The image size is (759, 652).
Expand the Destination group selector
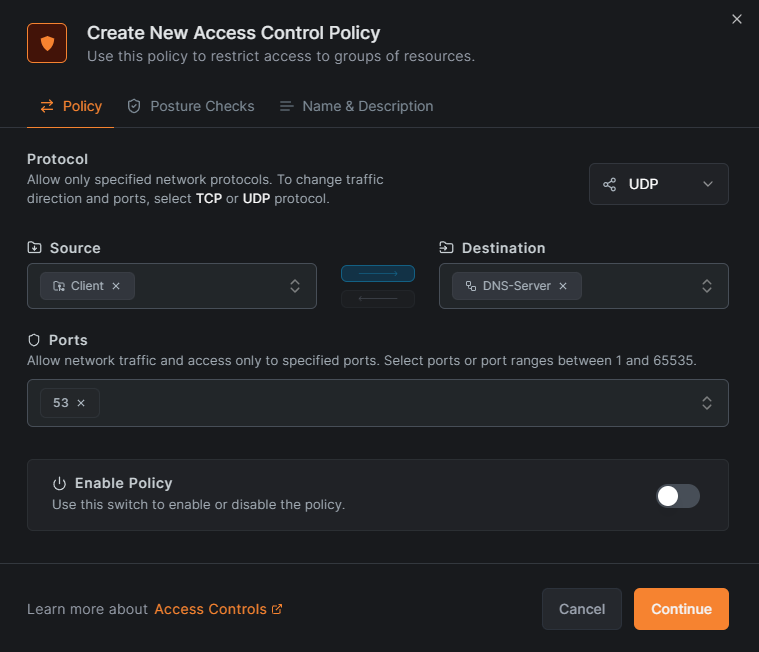click(x=706, y=286)
